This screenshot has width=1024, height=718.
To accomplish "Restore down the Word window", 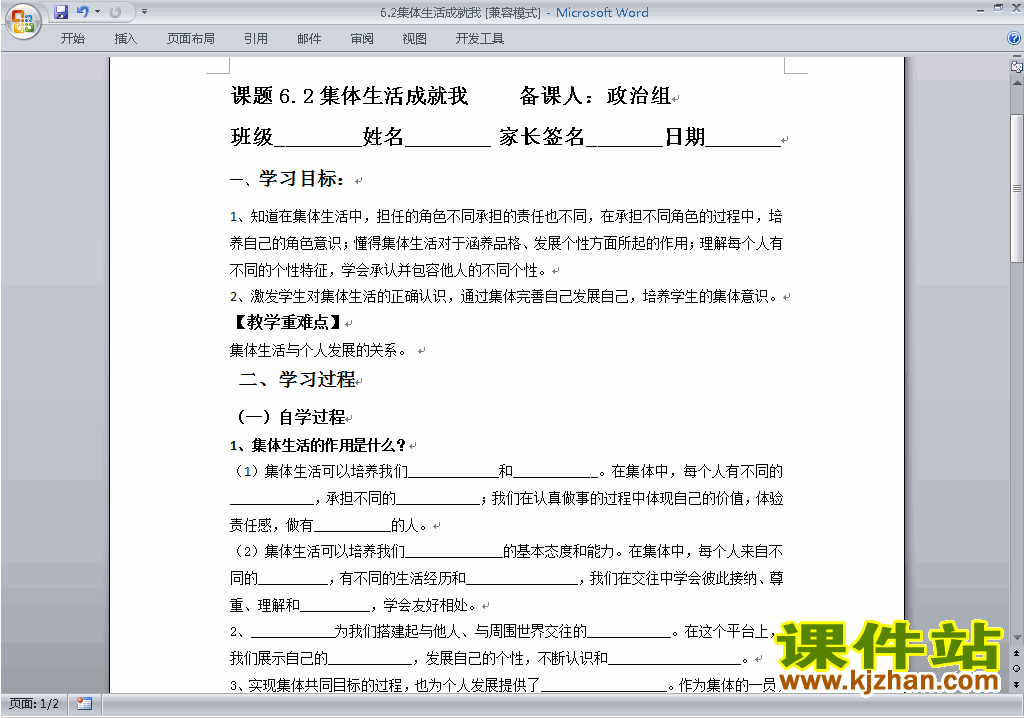I will tap(998, 8).
